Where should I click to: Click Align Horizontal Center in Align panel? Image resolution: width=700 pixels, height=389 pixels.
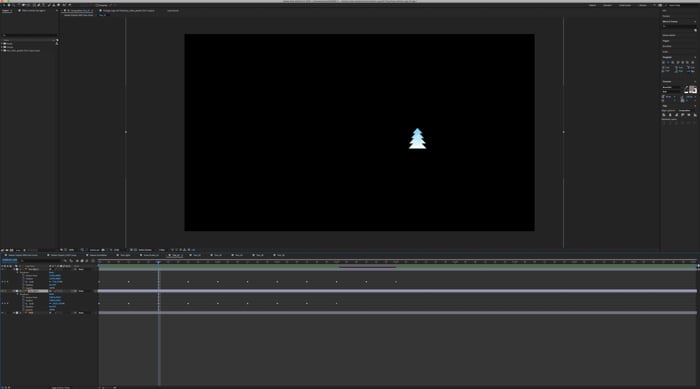(670, 115)
